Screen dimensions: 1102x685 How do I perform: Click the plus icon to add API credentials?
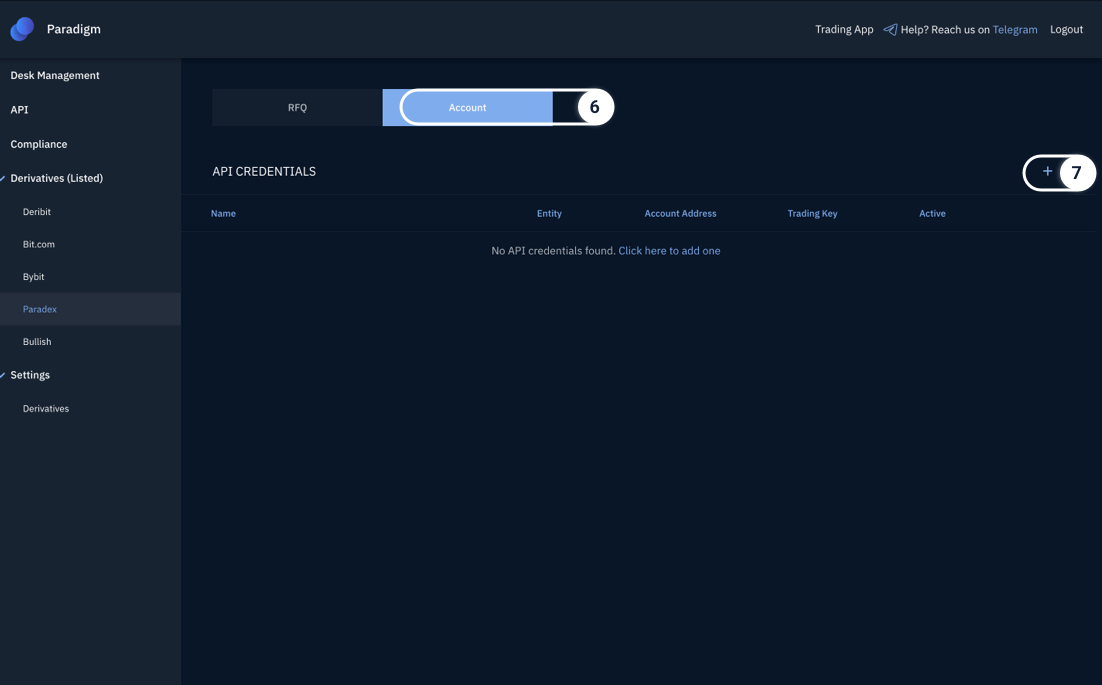click(x=1047, y=171)
